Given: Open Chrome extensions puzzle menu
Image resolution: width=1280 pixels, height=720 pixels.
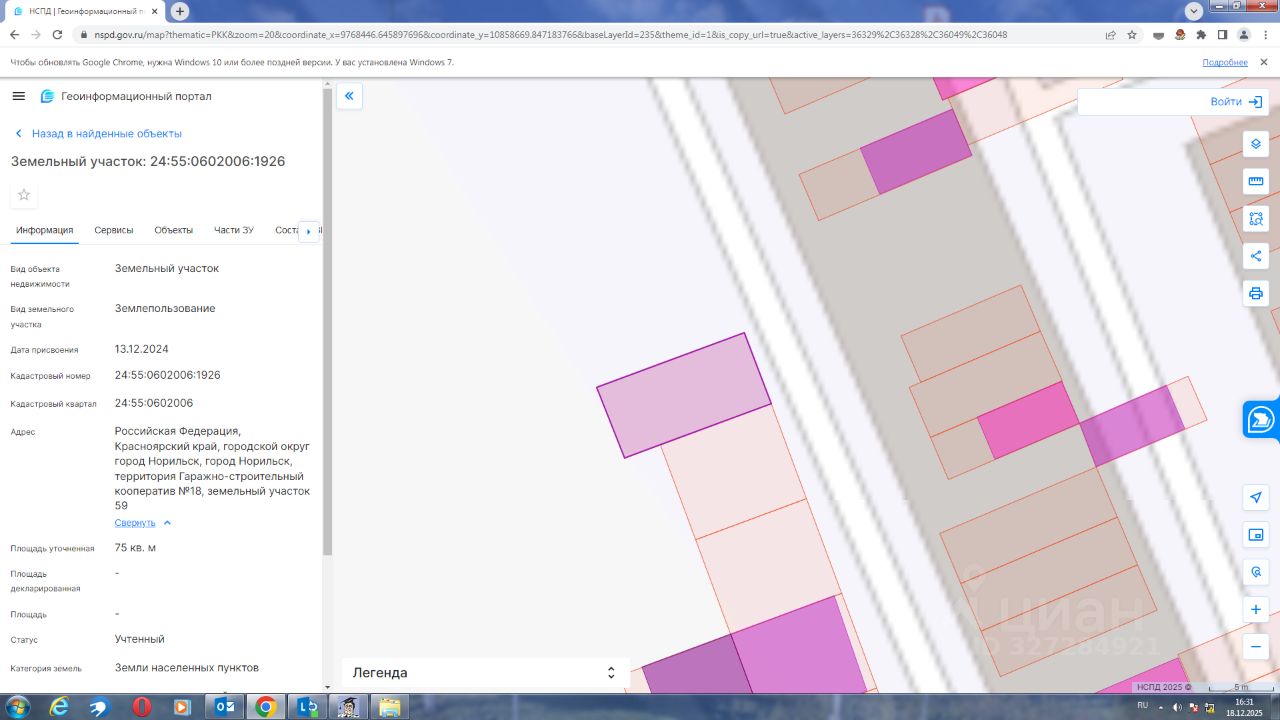Looking at the screenshot, I should [x=1201, y=34].
